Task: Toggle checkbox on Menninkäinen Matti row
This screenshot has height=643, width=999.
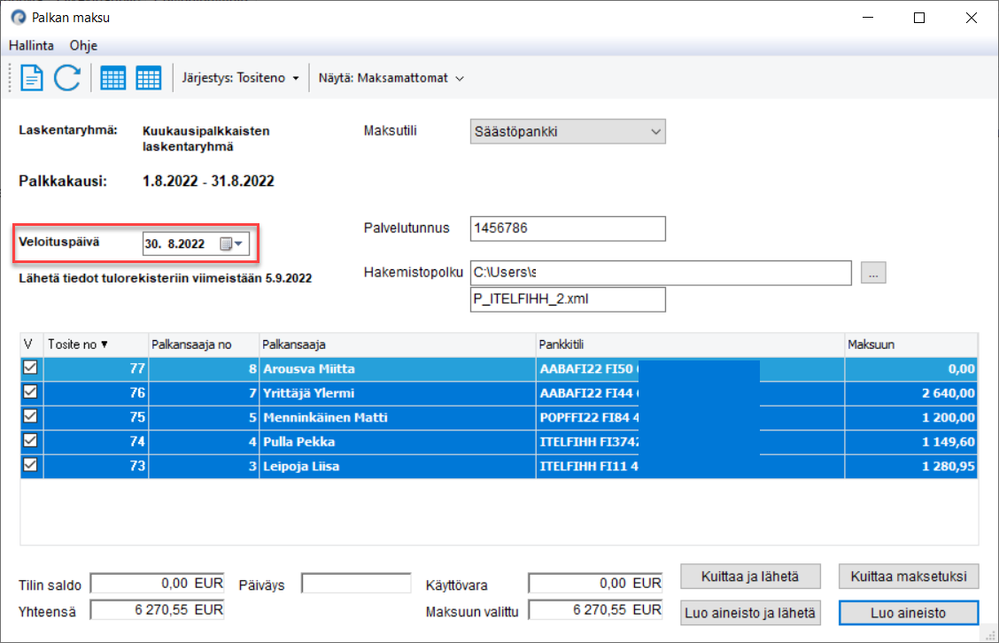Action: tap(30, 417)
